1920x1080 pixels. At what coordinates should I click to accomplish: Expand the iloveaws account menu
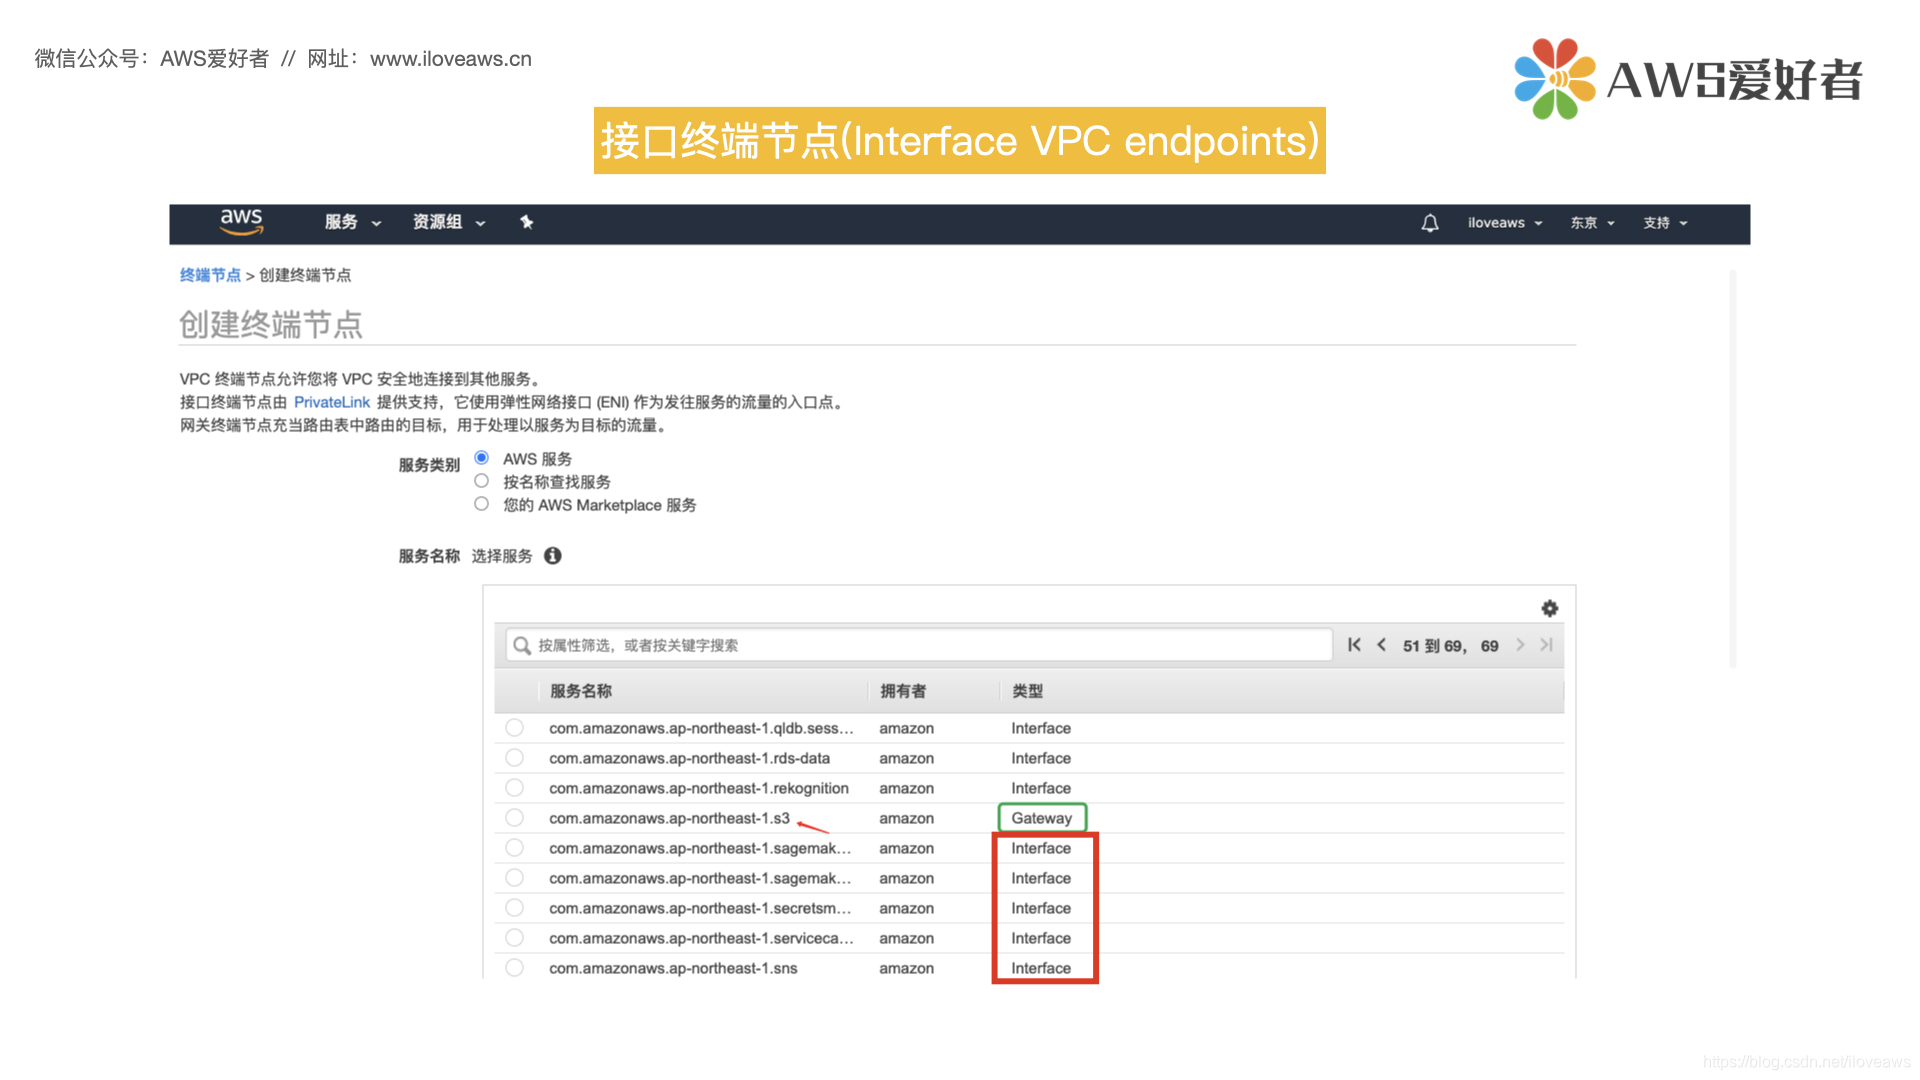coord(1505,223)
